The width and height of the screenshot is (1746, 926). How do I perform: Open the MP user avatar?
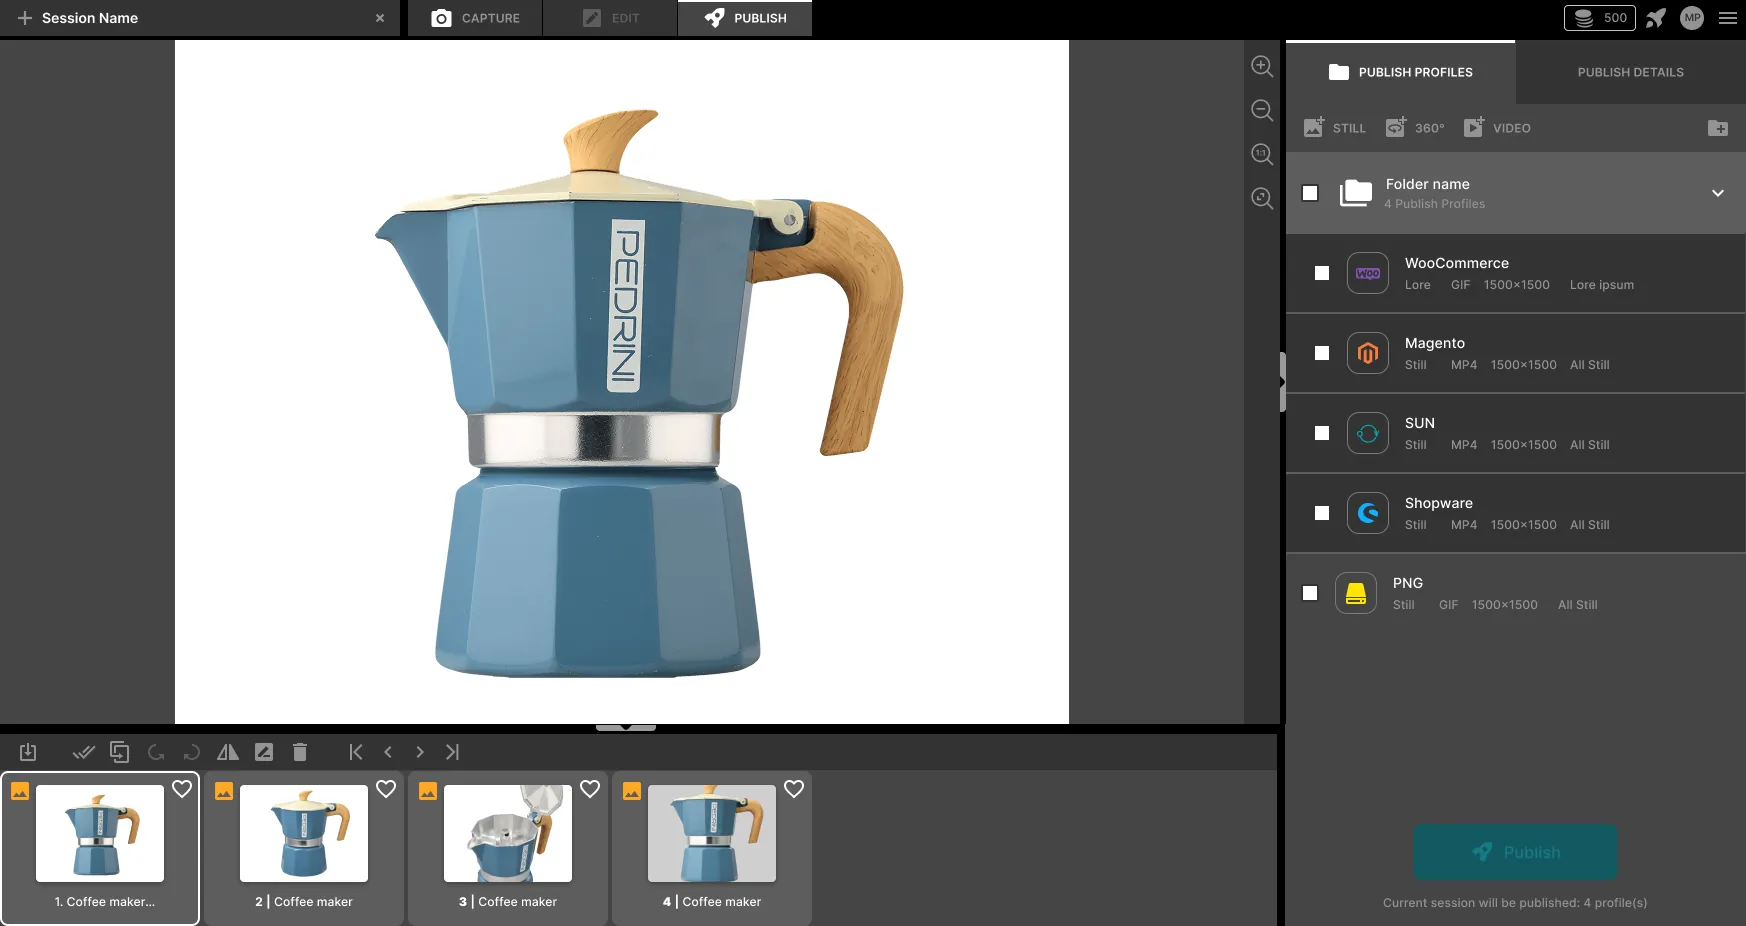click(1692, 18)
